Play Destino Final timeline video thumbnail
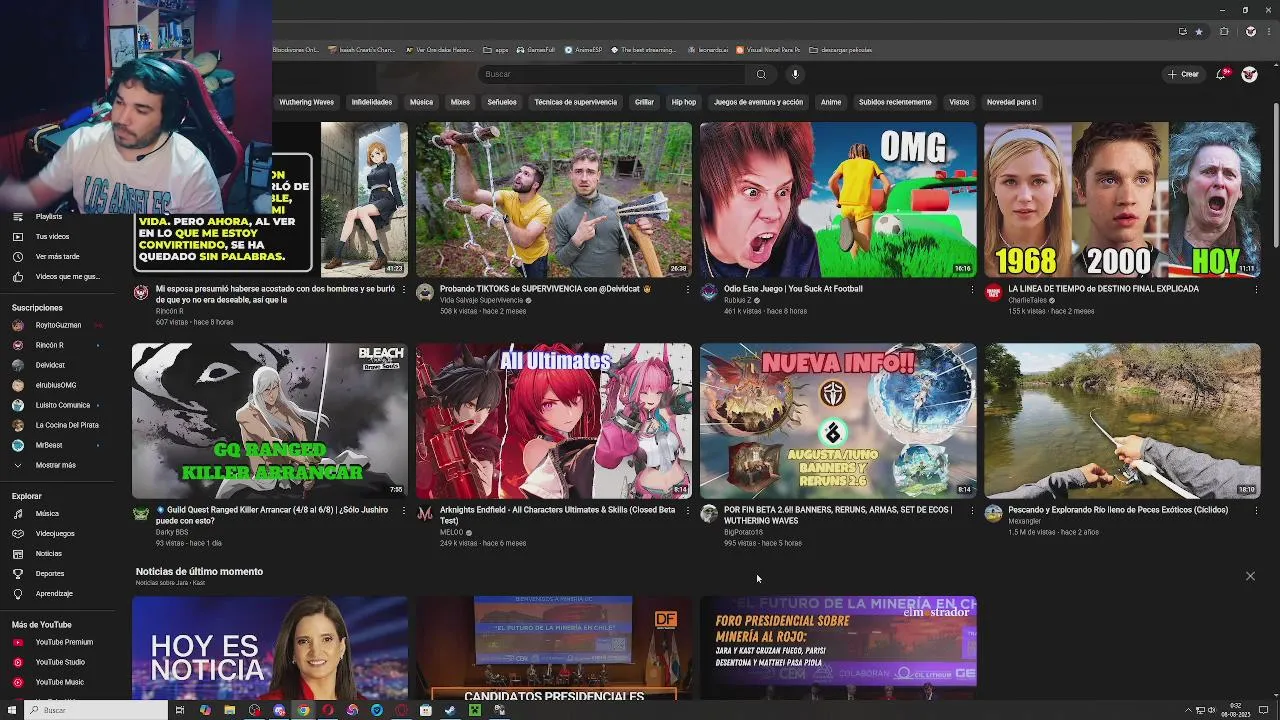Image resolution: width=1280 pixels, height=720 pixels. [x=1122, y=199]
